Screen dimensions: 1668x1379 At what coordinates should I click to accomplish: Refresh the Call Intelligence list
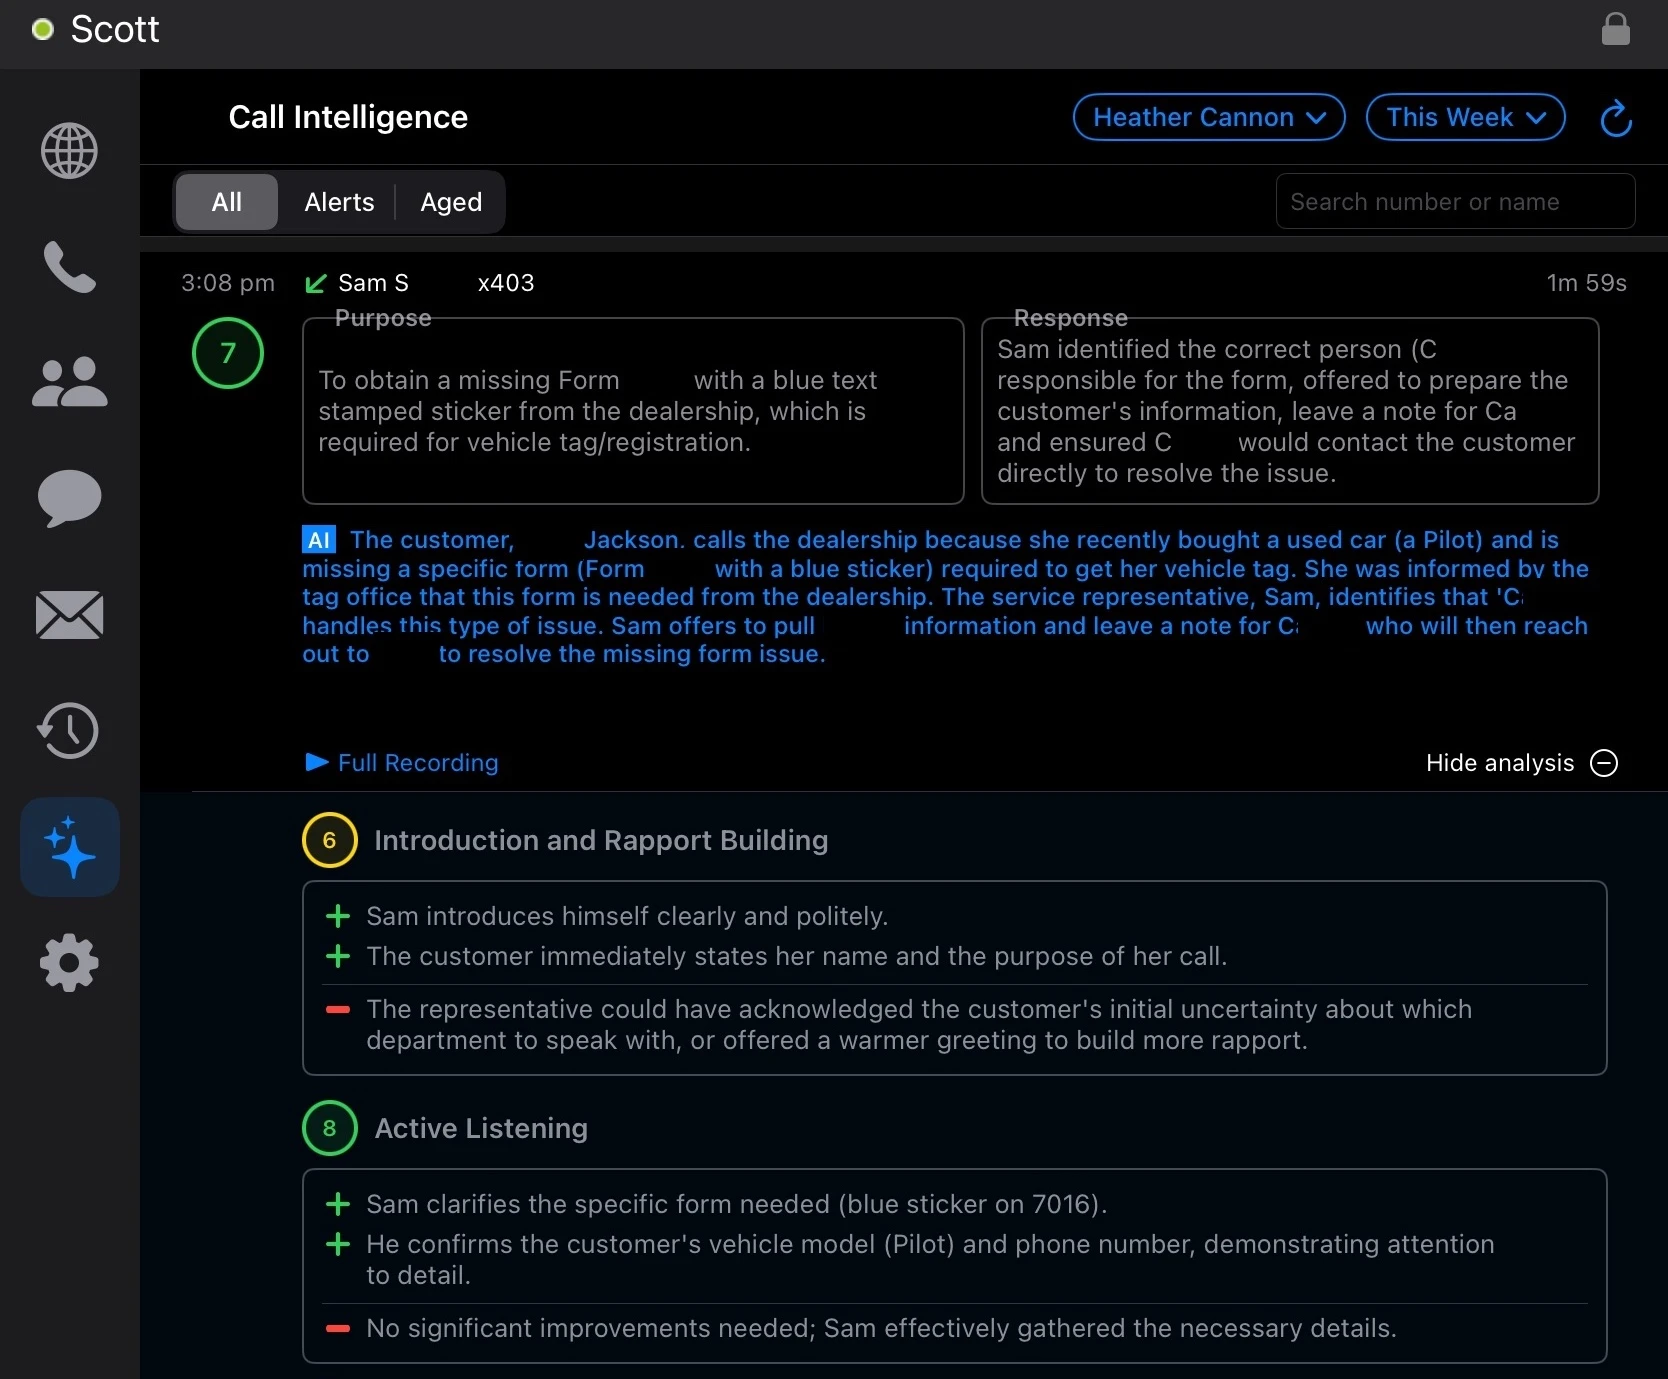(1616, 118)
